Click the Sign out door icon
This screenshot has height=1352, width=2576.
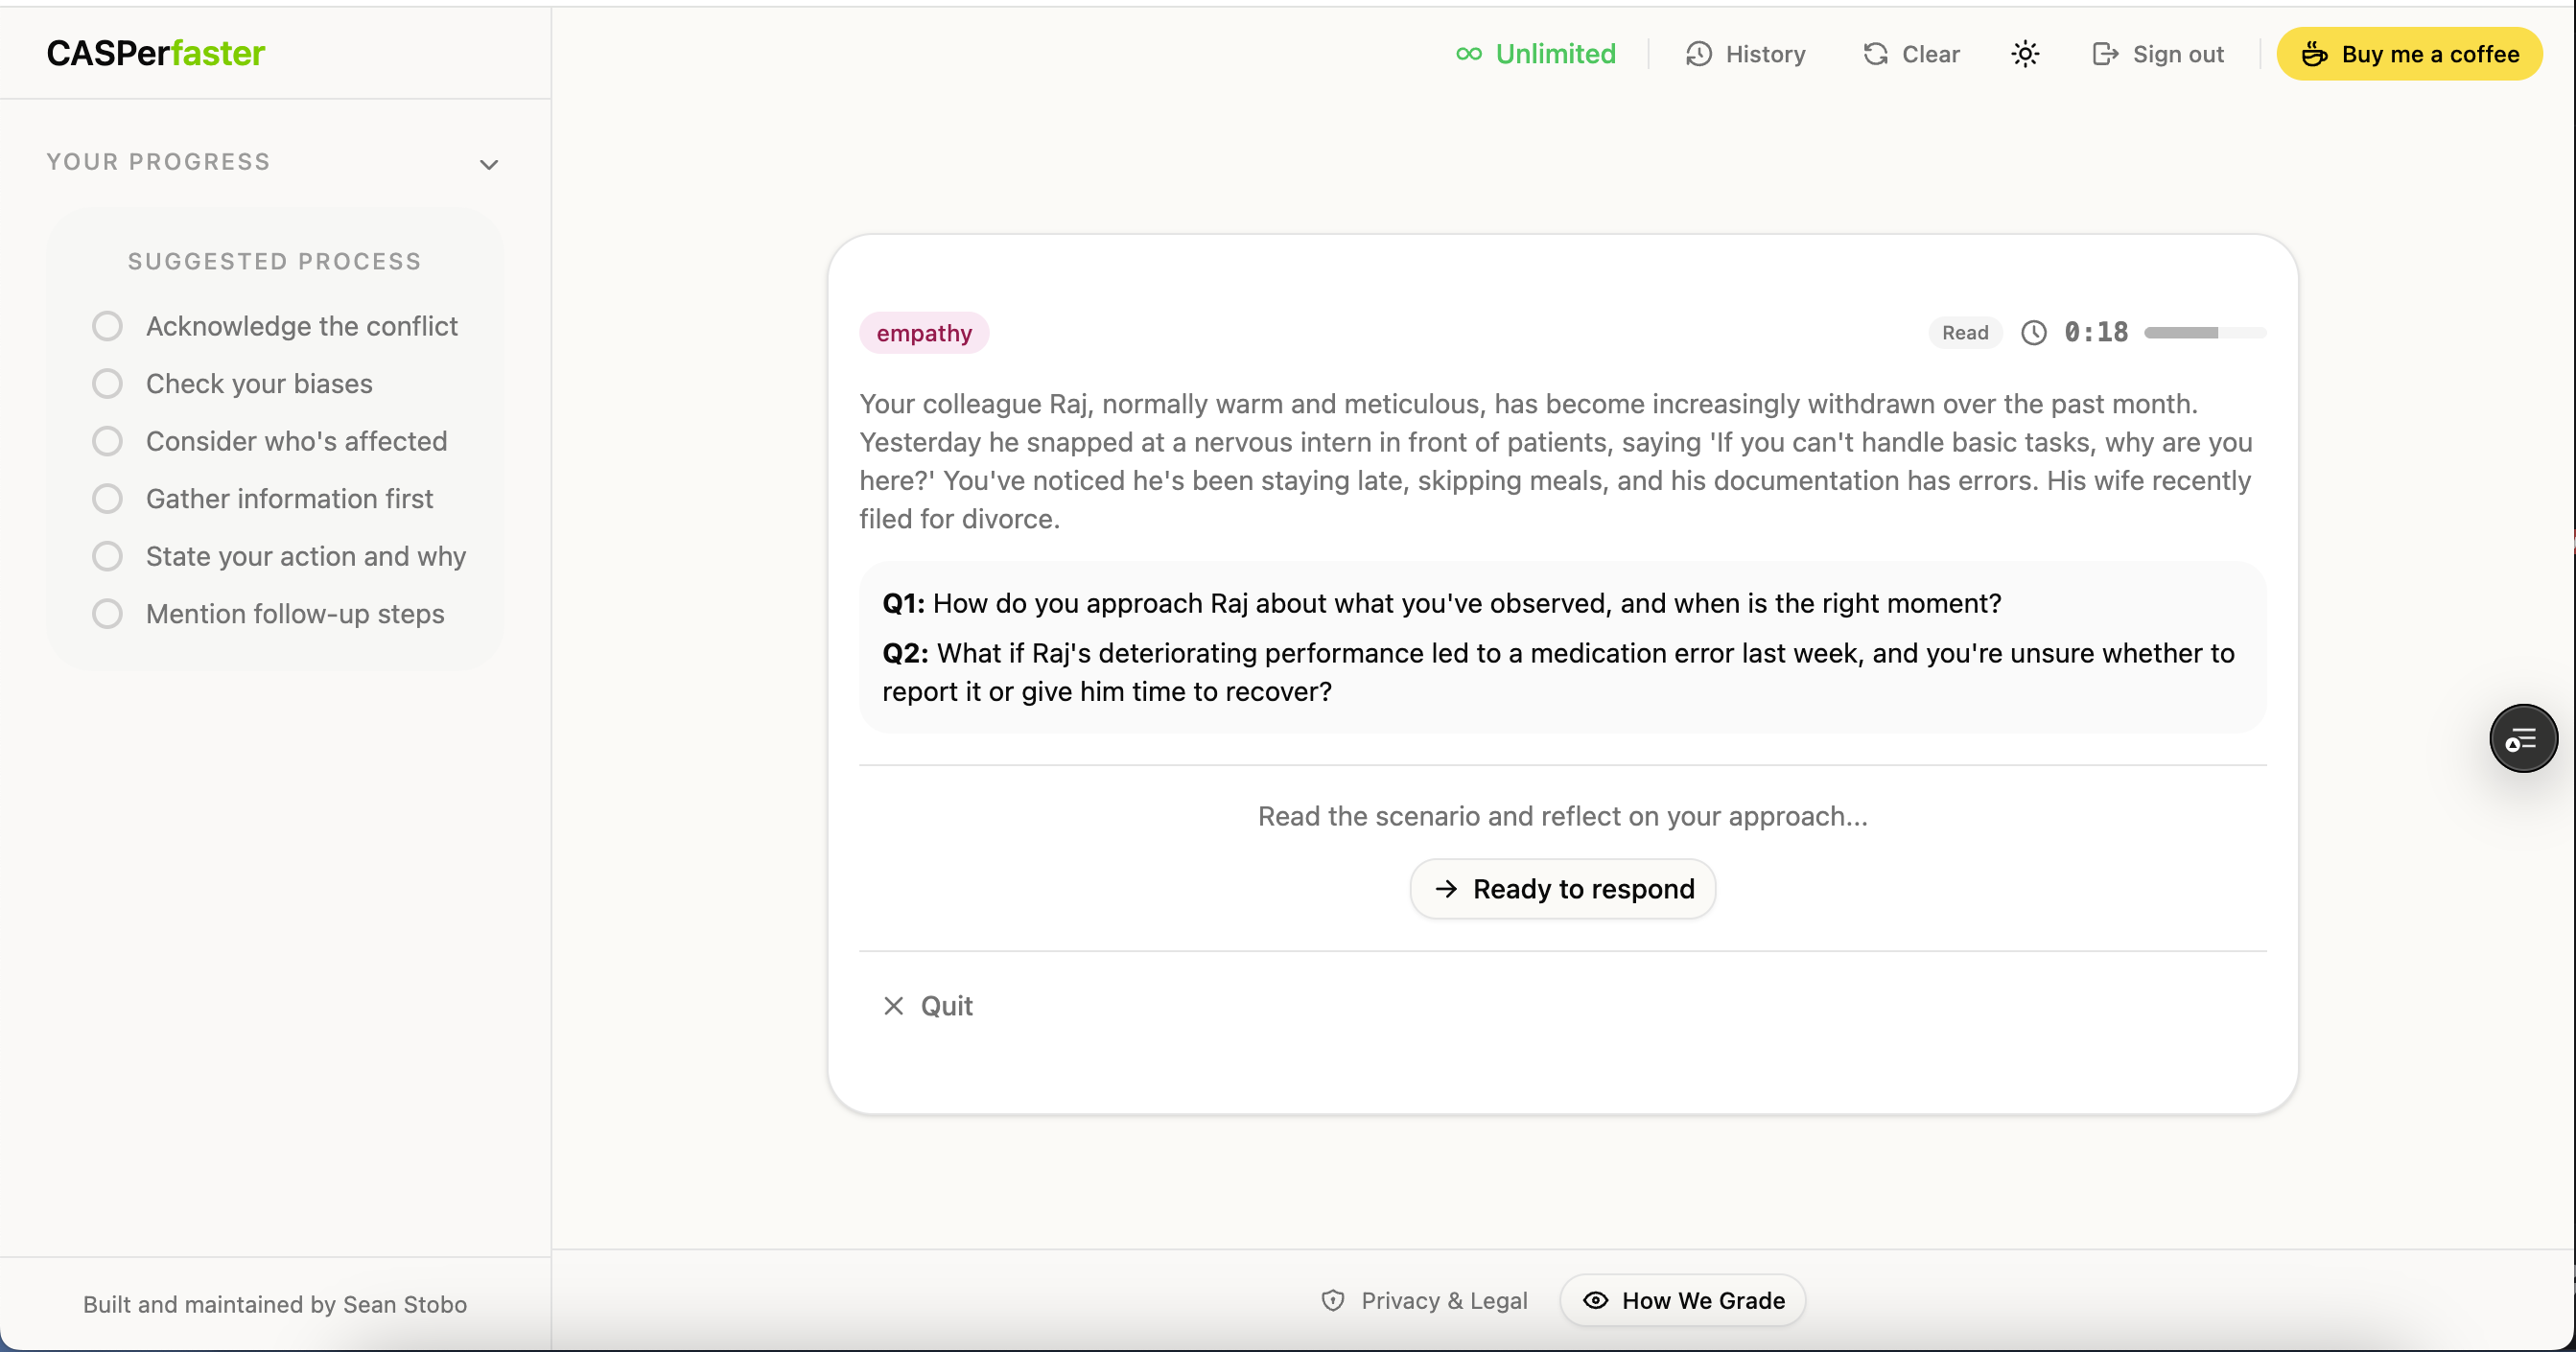[2105, 54]
